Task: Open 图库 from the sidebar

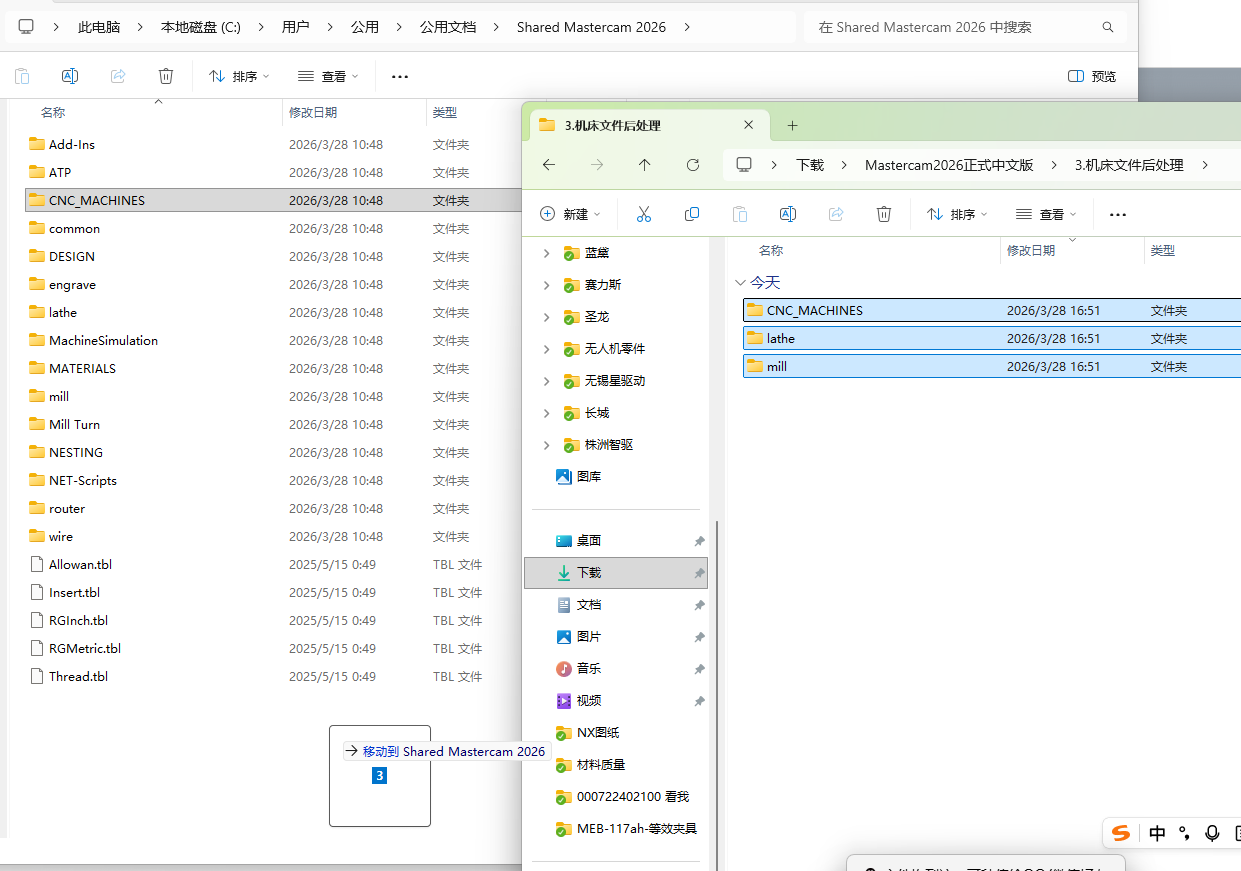Action: coord(588,476)
